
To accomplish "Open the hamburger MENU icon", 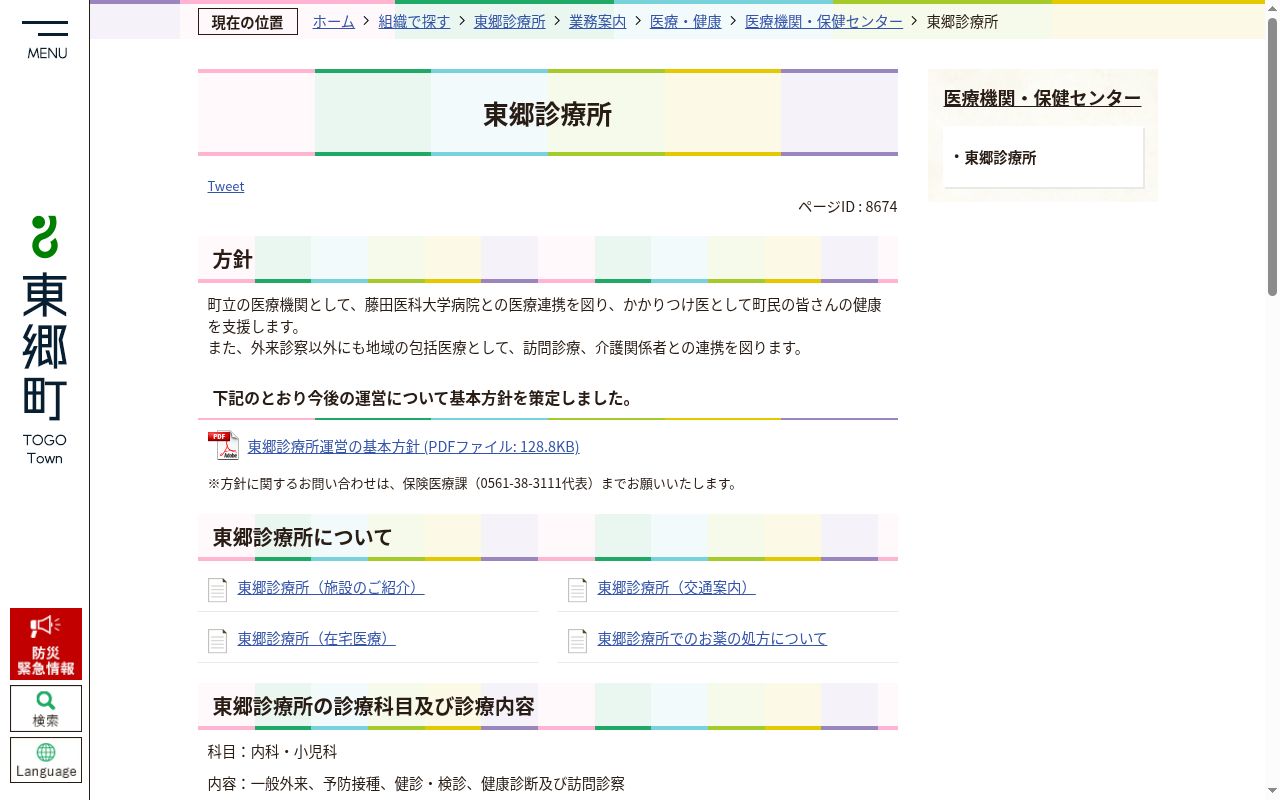I will click(45, 40).
